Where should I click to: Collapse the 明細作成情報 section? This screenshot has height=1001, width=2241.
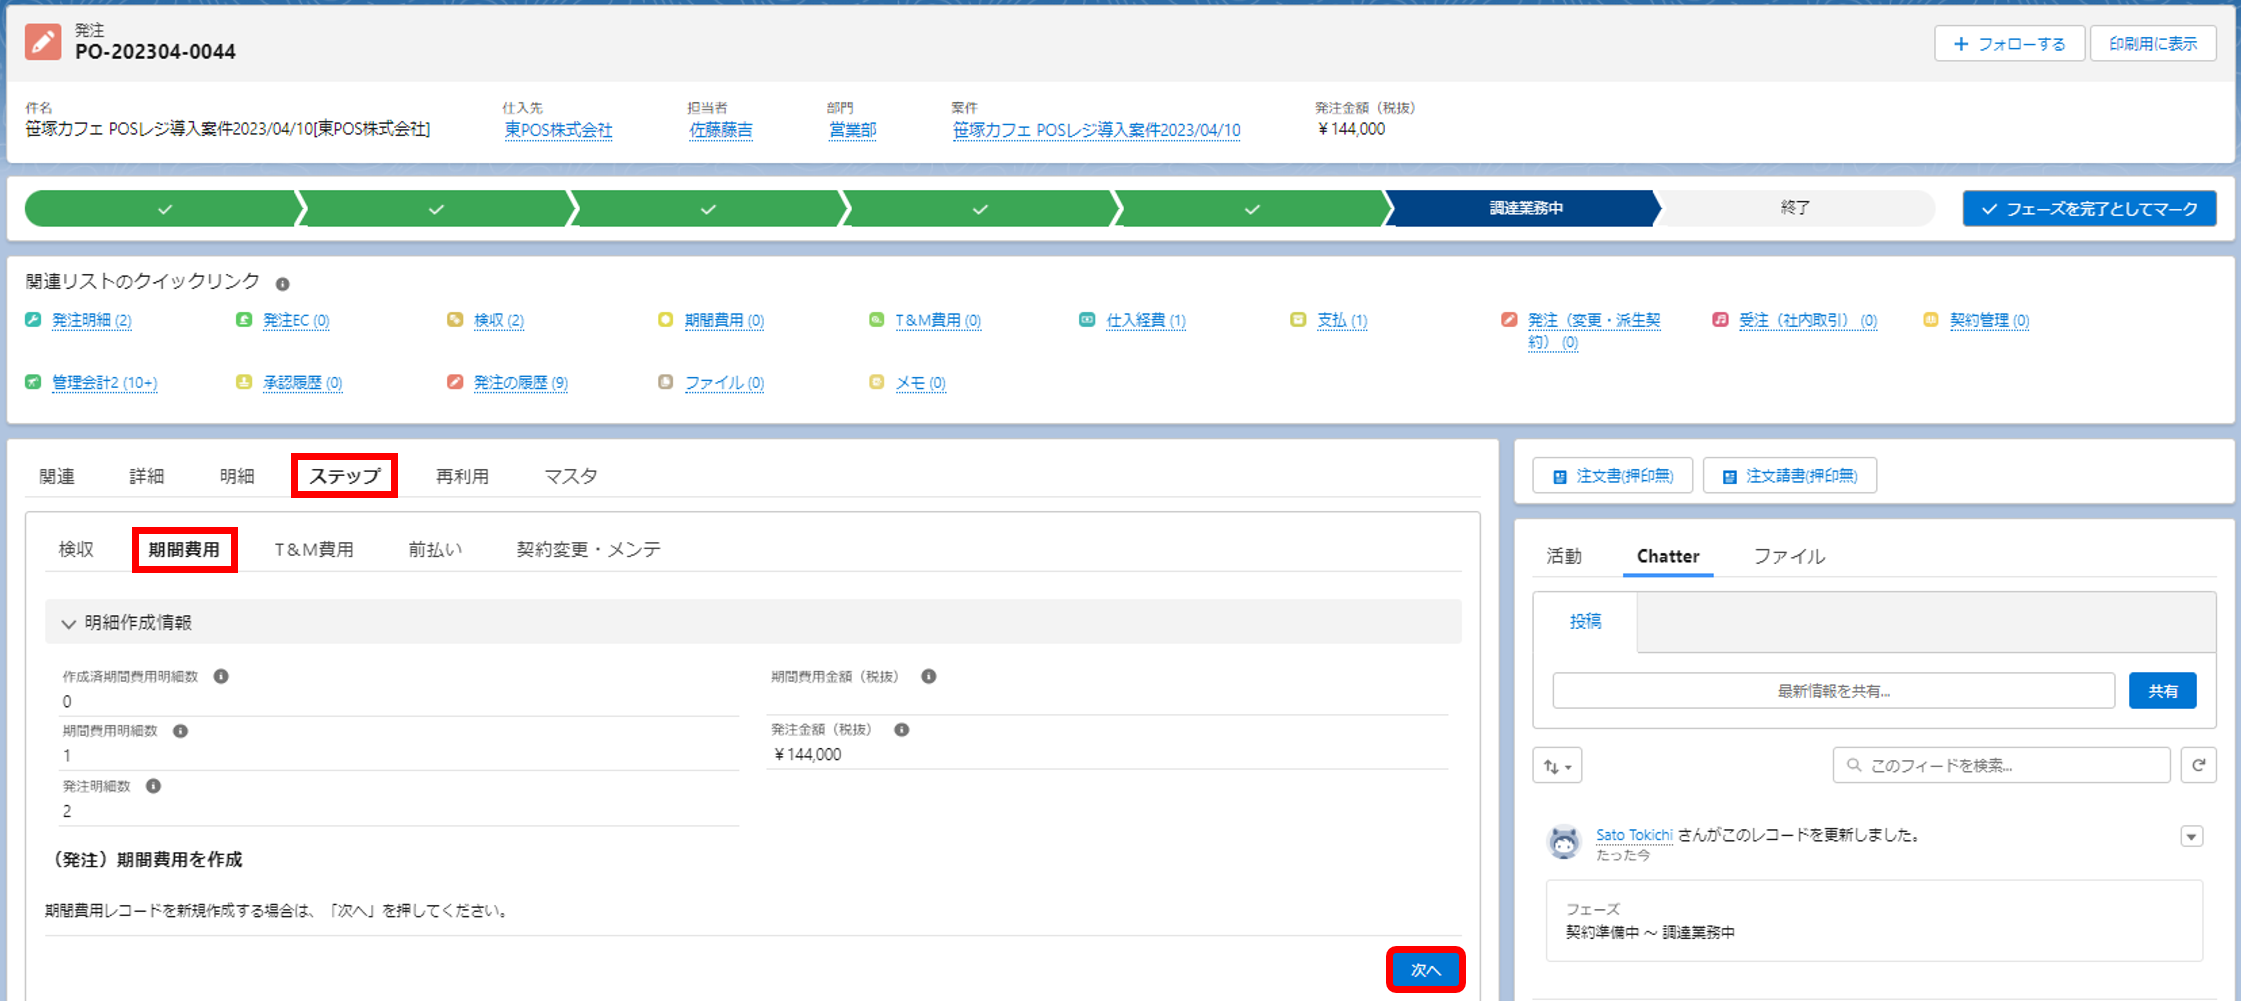pyautogui.click(x=68, y=623)
